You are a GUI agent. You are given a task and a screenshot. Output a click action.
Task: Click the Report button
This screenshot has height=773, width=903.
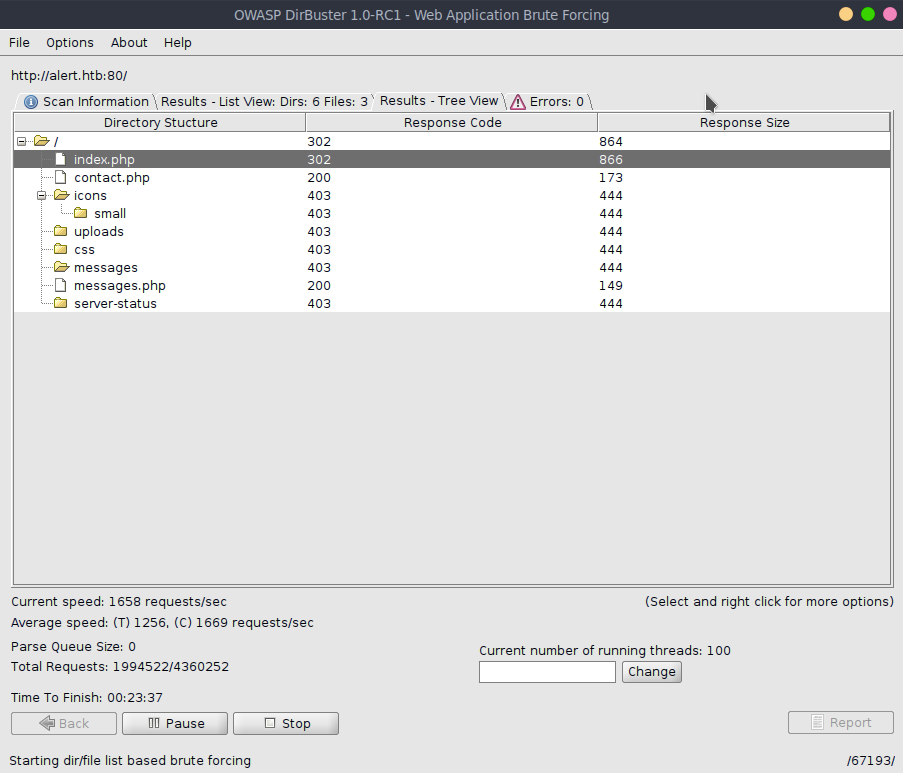pyautogui.click(x=841, y=722)
